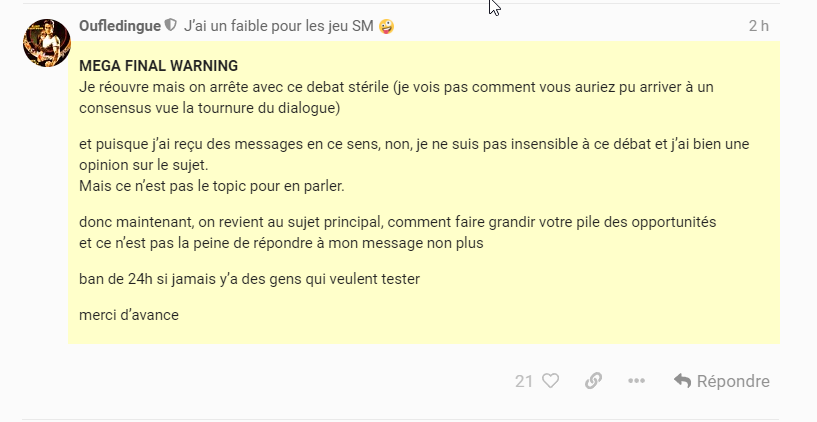Viewport: 817px width, 422px height.
Task: Expand more actions with the three dots
Action: 637,381
